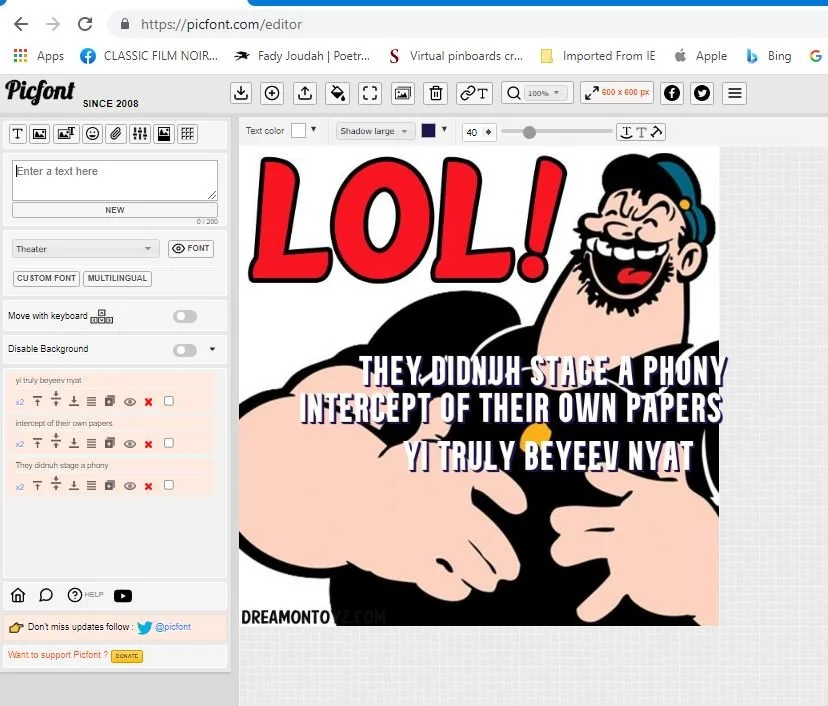Click the upload image icon
The image size is (828, 706).
pyautogui.click(x=305, y=93)
